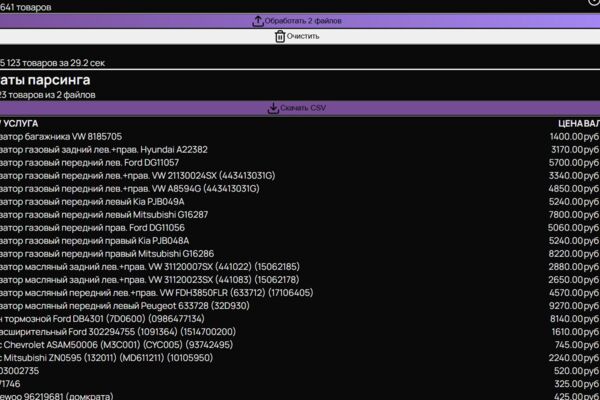
Task: Click the upload icon beside Обработать 2 файлов
Action: pos(258,21)
